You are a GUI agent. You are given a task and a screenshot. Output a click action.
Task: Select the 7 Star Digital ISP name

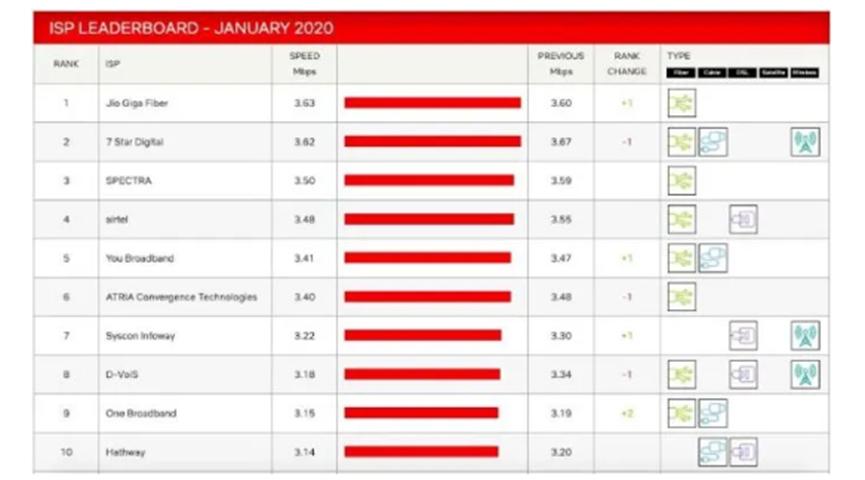coord(135,142)
